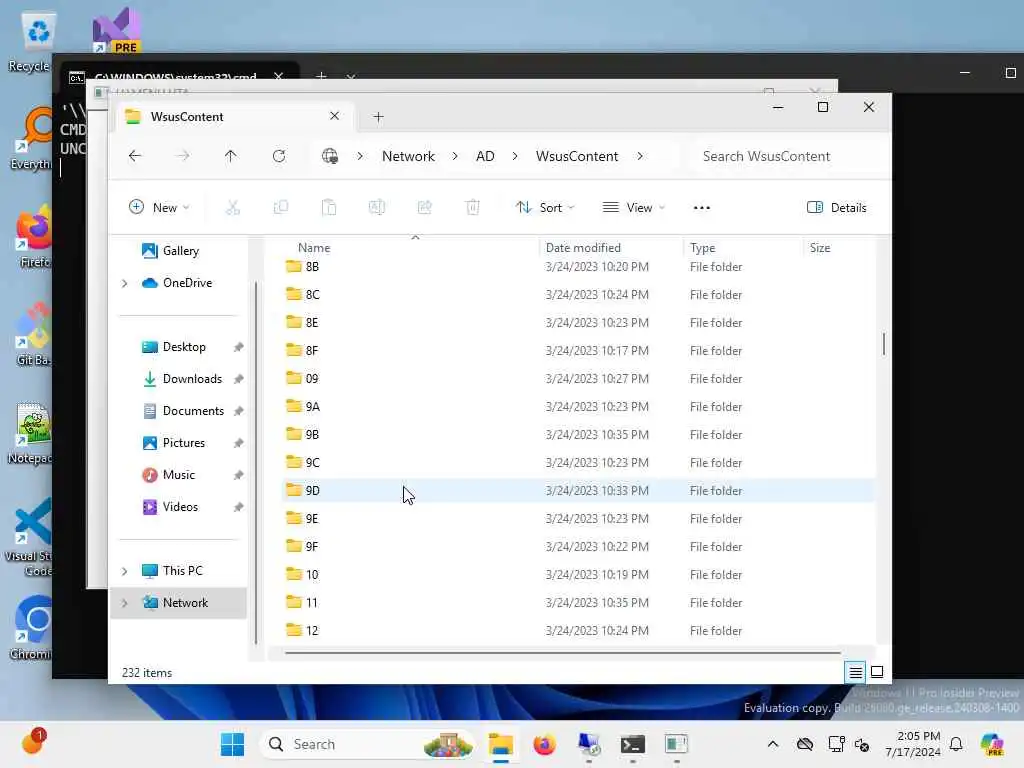Open the See more ellipsis menu
The height and width of the screenshot is (768, 1024).
pyautogui.click(x=701, y=208)
